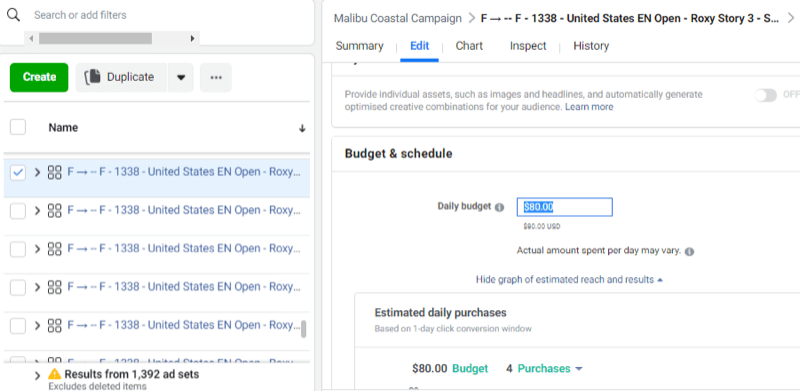
Task: Click the info icon beside Daily budget
Action: tap(499, 207)
